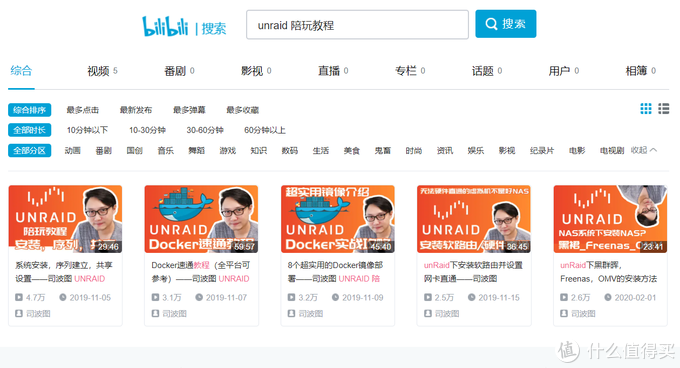Open the 36:45 安装软路由 video thumbnail
This screenshot has width=680, height=368.
click(474, 219)
